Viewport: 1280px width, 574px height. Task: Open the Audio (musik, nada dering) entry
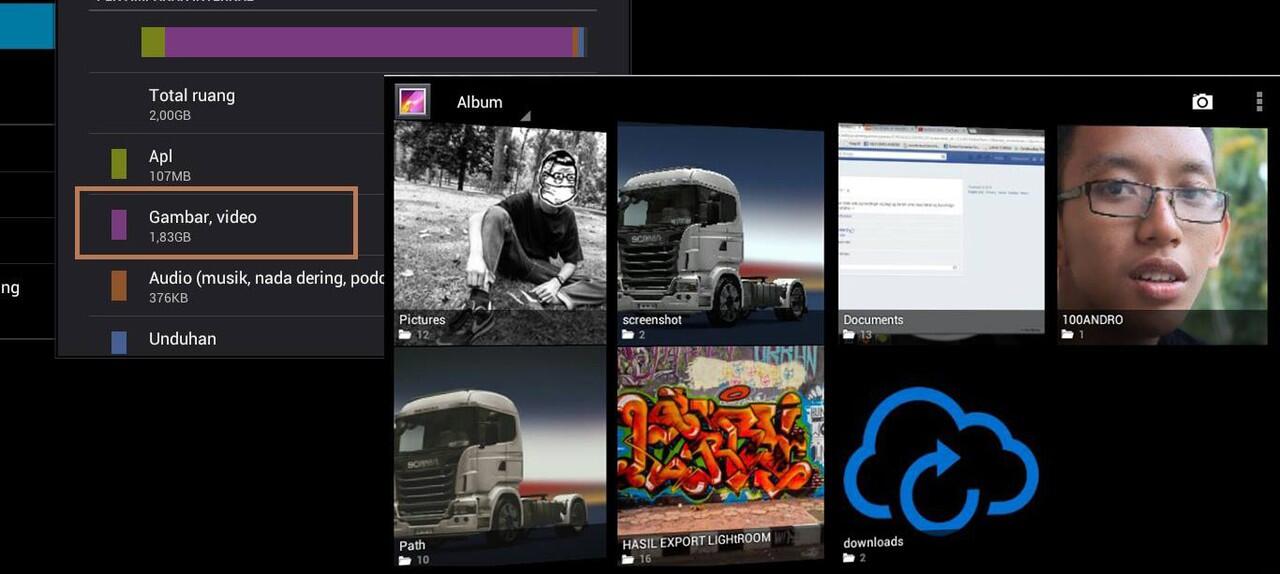[x=237, y=286]
